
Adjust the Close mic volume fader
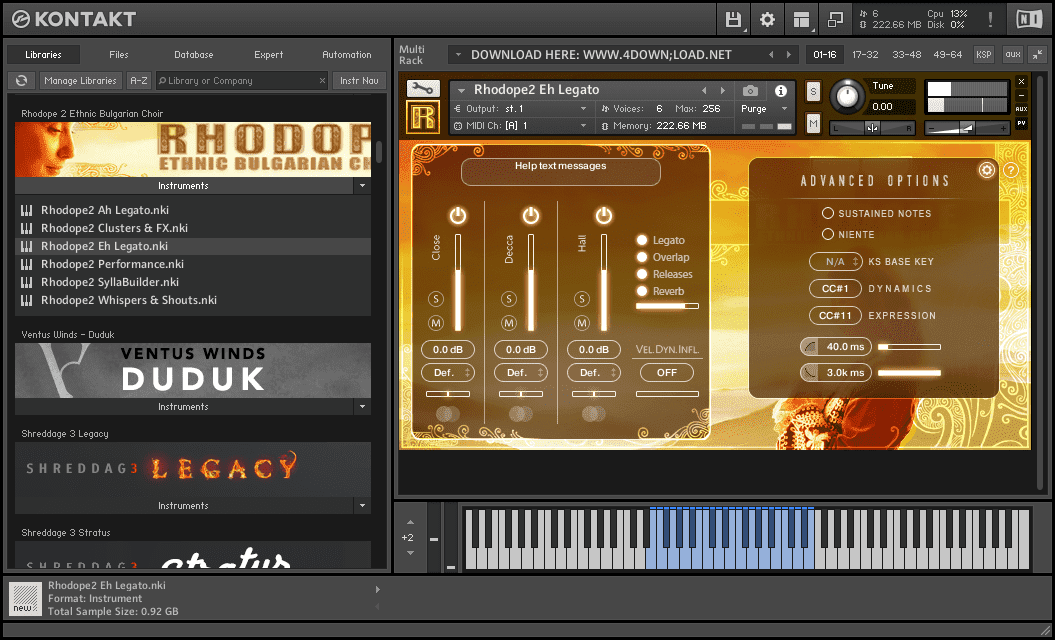pyautogui.click(x=458, y=283)
